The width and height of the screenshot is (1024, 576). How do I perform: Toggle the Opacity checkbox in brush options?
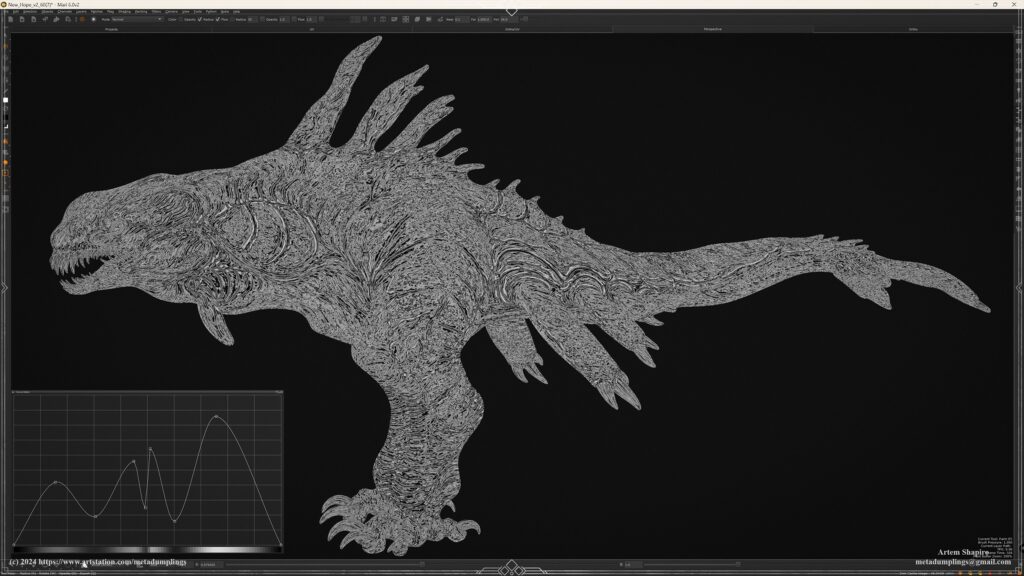(x=181, y=19)
